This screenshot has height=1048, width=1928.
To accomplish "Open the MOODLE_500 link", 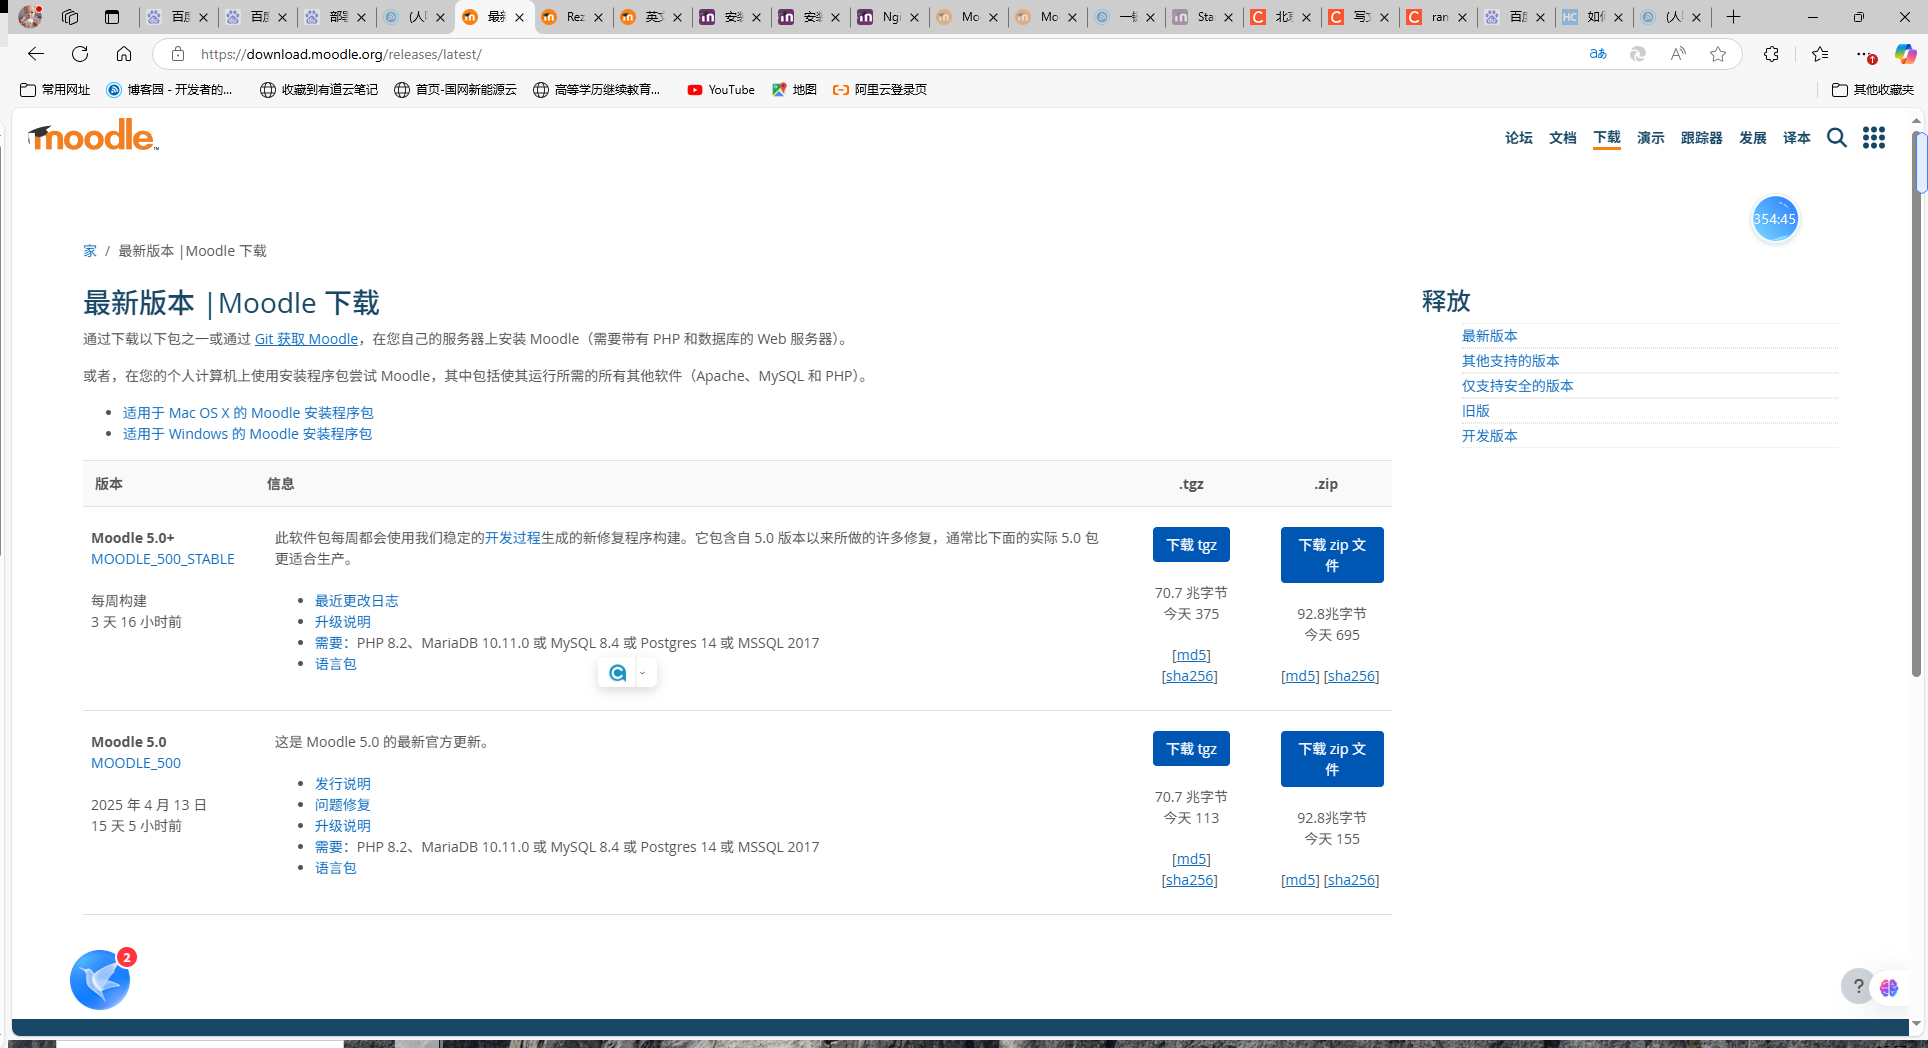I will [136, 763].
